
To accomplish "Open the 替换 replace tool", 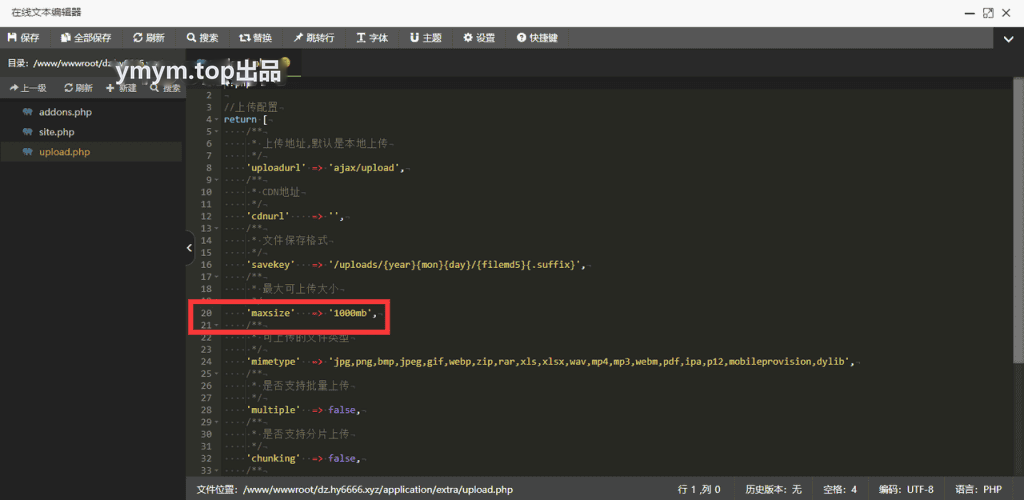I will pos(255,38).
